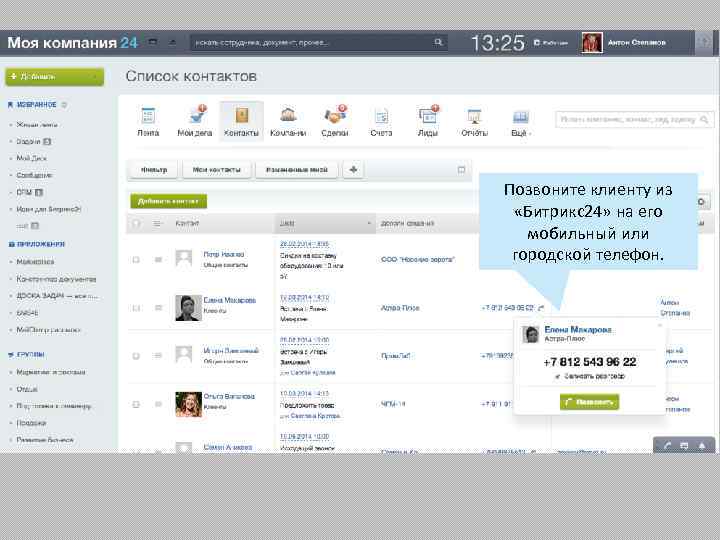Open the actions menu for Ольга Ваганова's row

(x=158, y=404)
